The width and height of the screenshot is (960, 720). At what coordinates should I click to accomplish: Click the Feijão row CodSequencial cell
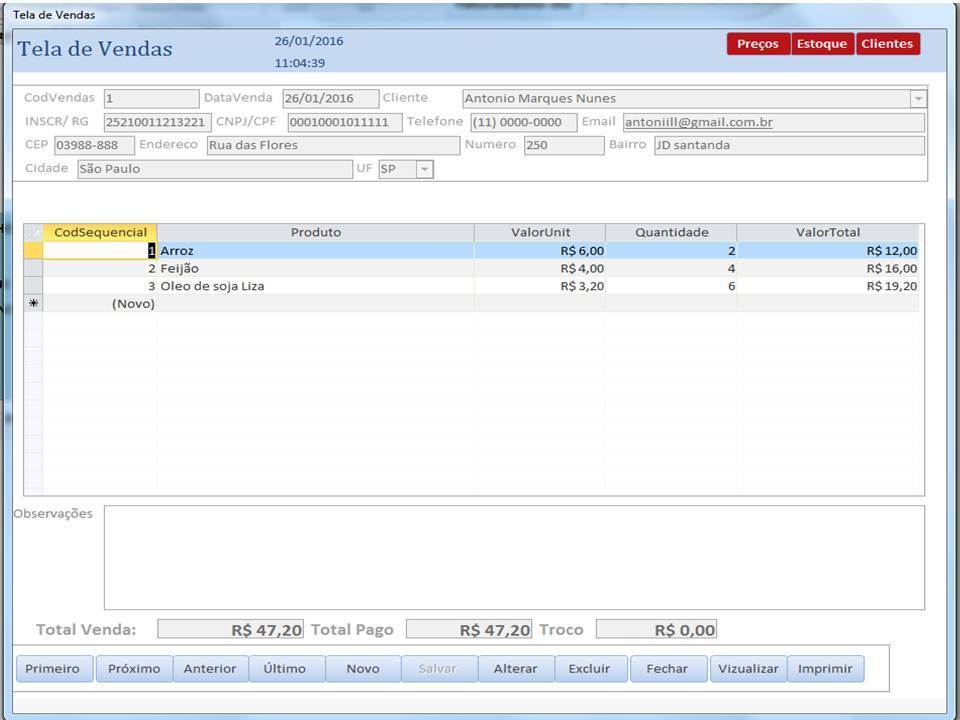coord(100,268)
